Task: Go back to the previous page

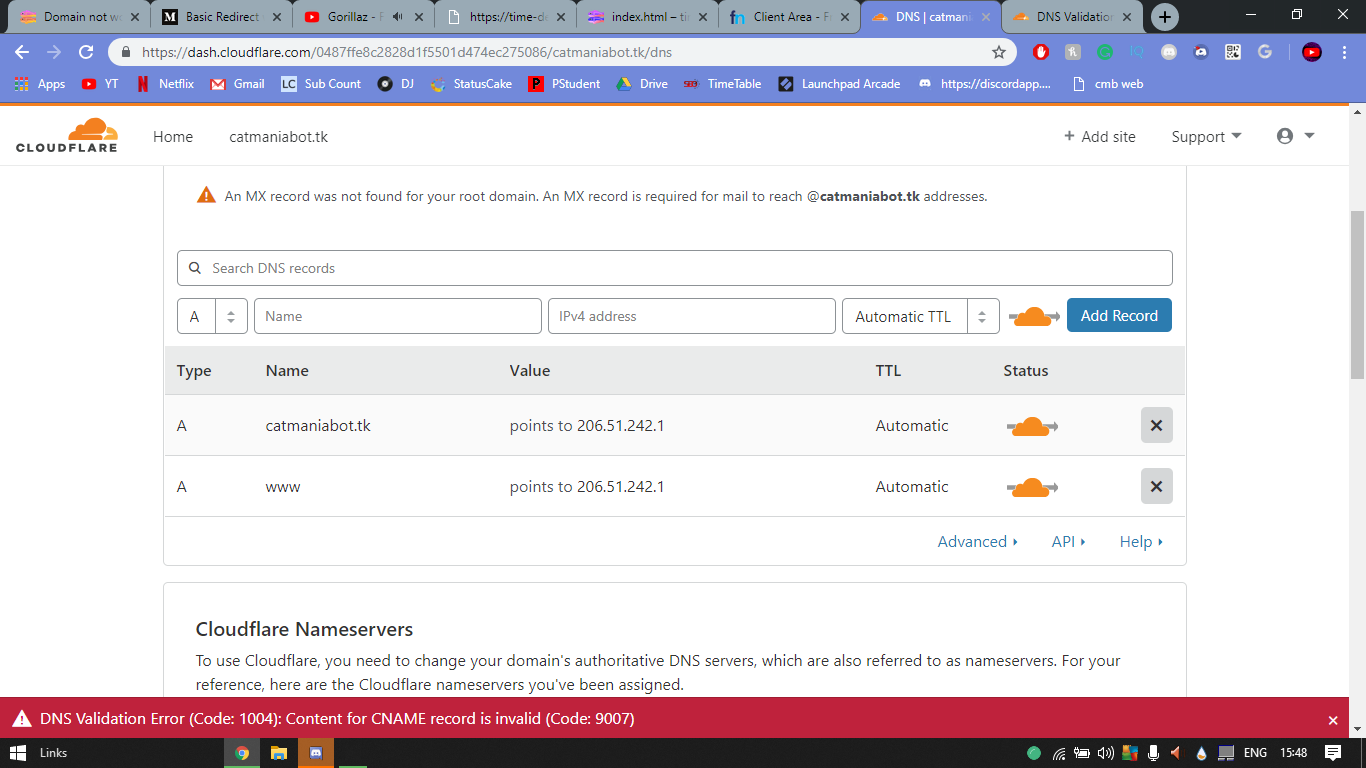Action: click(22, 52)
